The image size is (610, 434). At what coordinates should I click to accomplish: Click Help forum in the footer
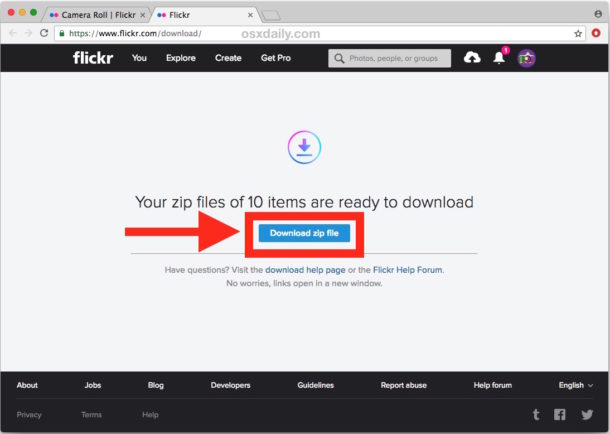point(493,385)
